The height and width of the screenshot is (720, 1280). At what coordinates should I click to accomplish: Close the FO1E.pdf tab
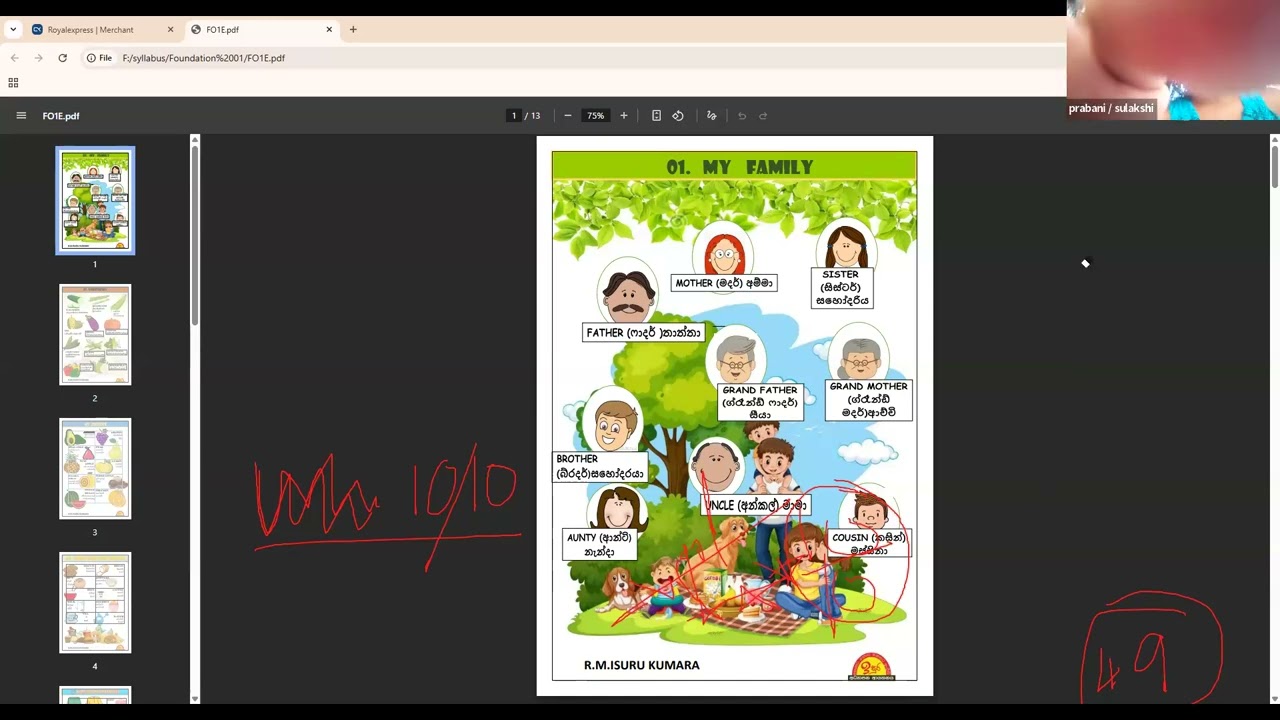329,30
